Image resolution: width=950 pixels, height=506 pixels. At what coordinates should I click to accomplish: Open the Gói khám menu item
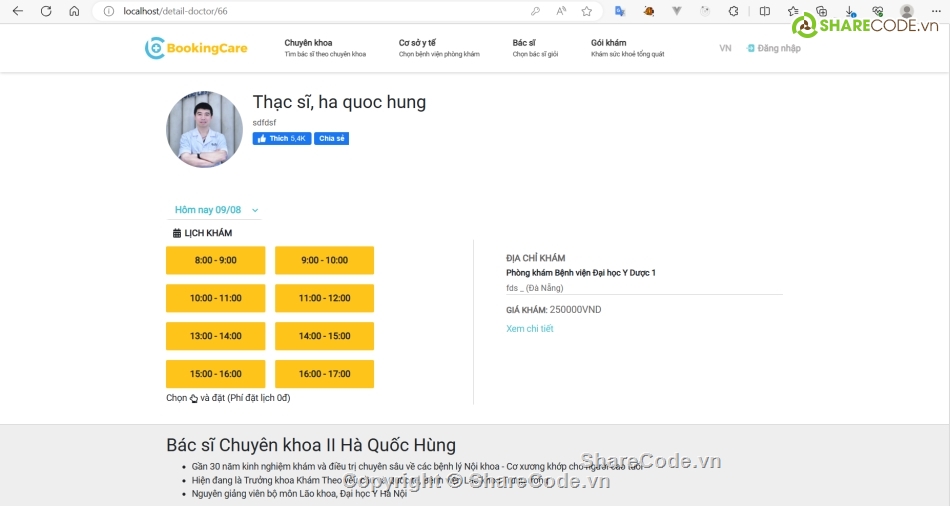[608, 43]
